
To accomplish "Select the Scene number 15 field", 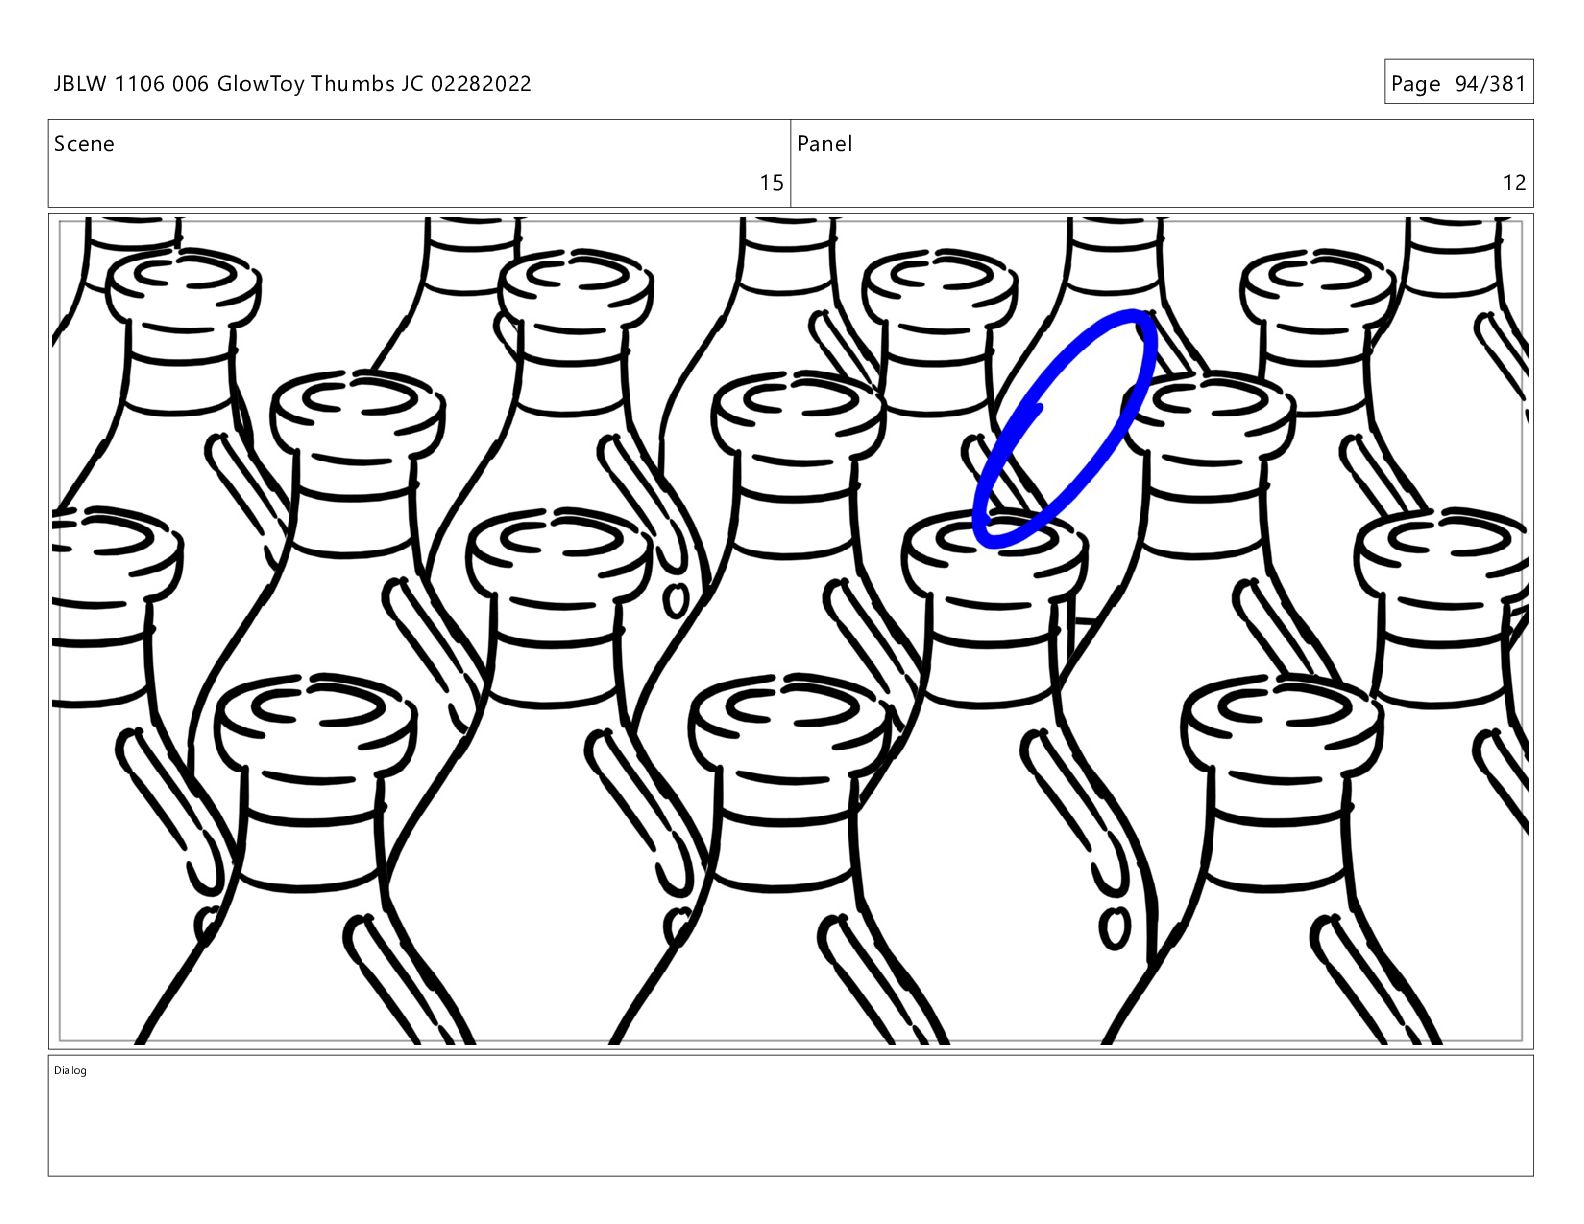I will tap(419, 164).
